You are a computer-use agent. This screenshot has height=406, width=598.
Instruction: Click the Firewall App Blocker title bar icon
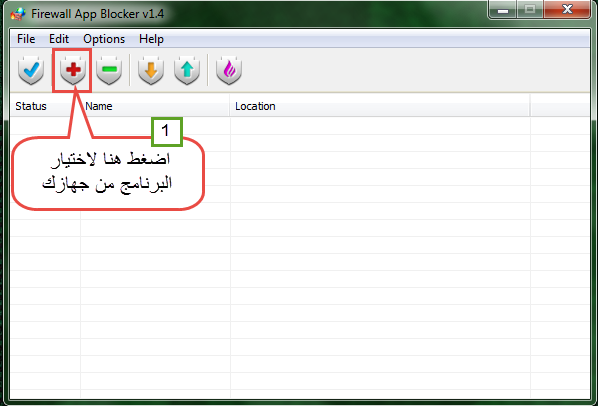click(x=18, y=14)
